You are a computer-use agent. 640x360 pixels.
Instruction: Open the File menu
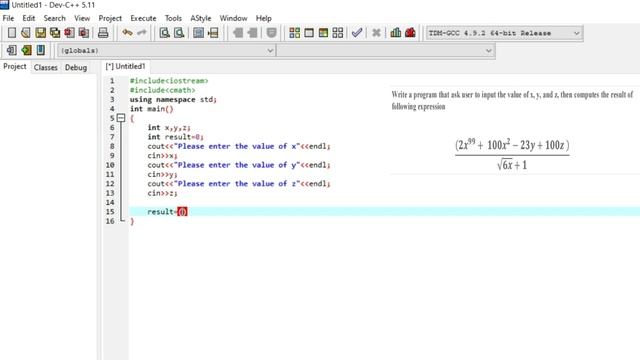click(8, 18)
